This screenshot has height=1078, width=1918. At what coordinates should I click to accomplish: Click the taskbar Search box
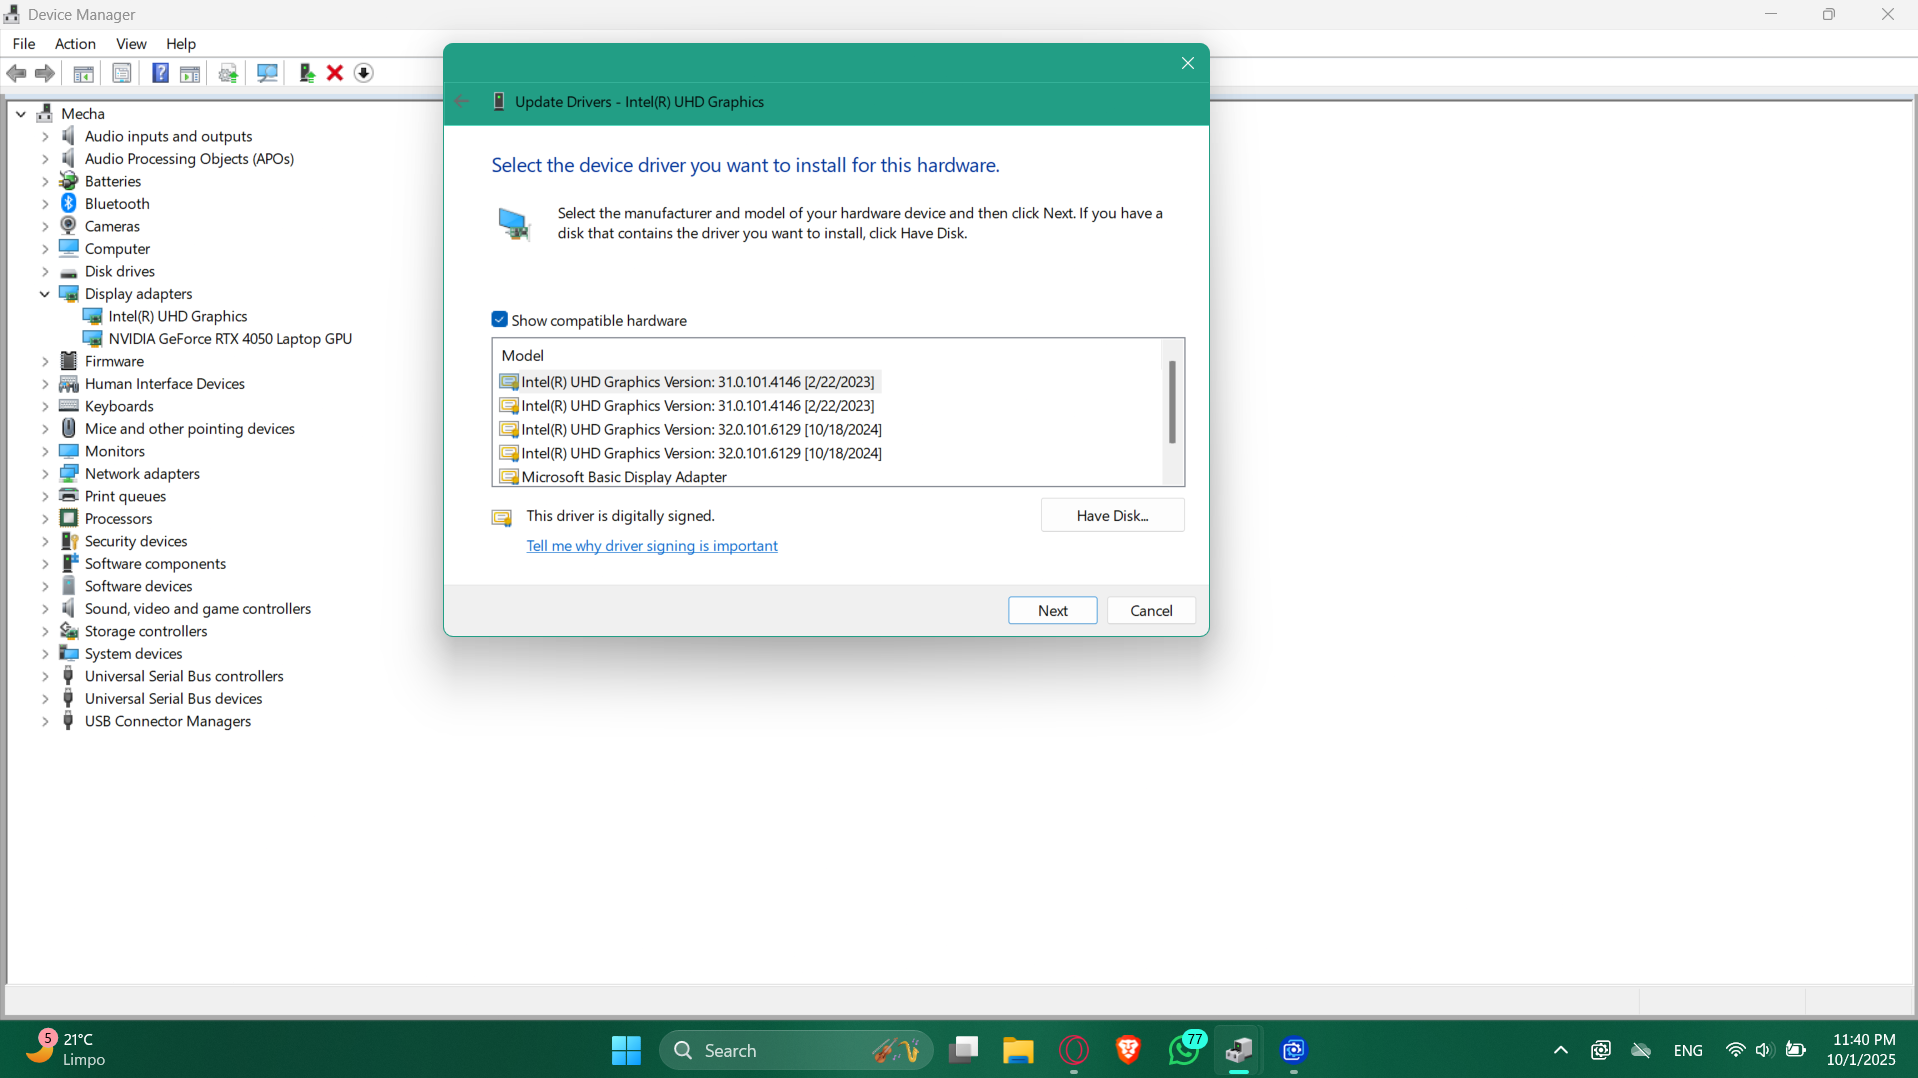pyautogui.click(x=797, y=1050)
